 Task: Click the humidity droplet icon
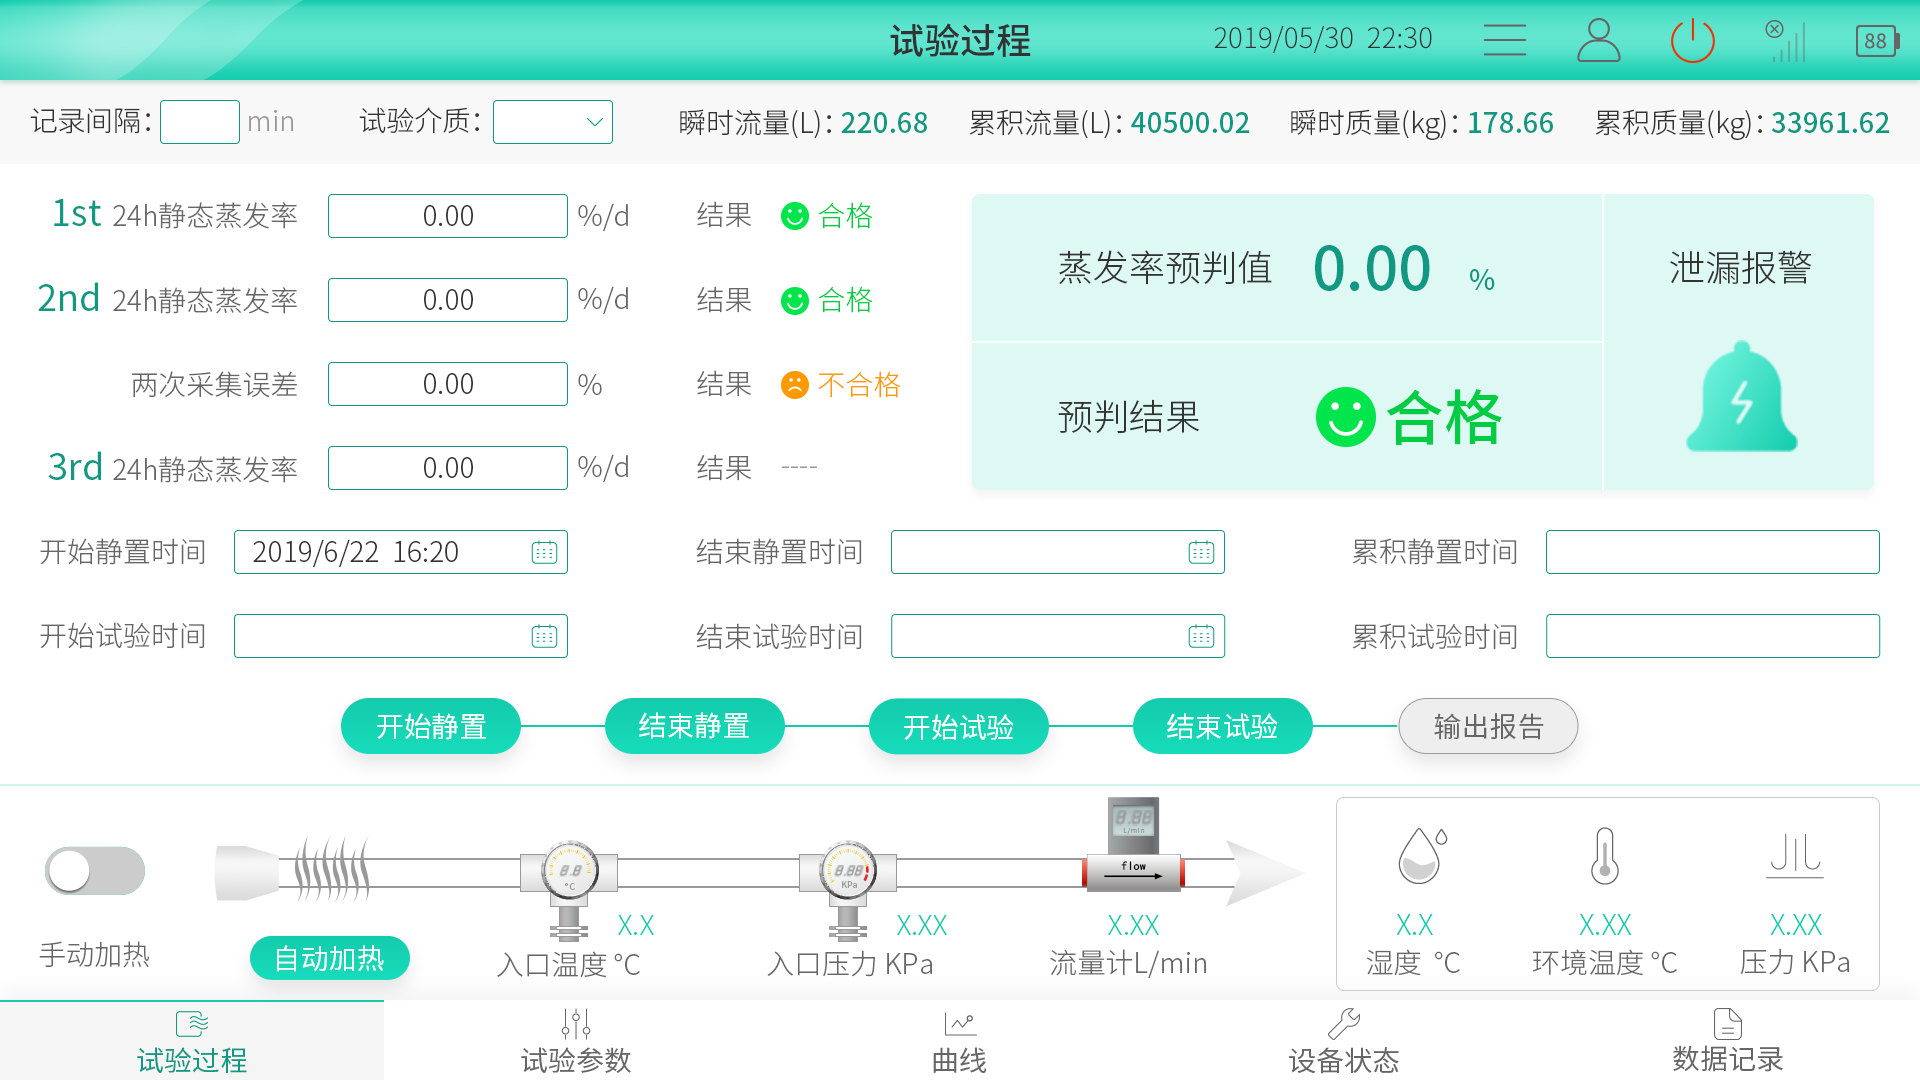coord(1420,856)
